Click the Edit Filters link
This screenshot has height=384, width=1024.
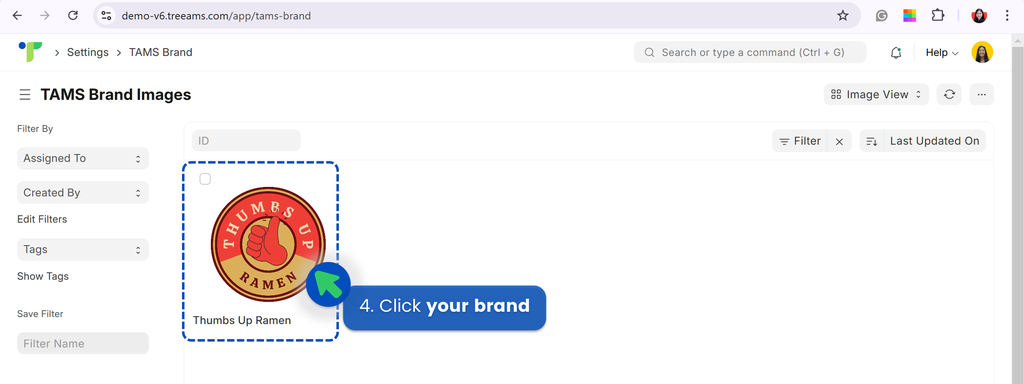[x=42, y=219]
